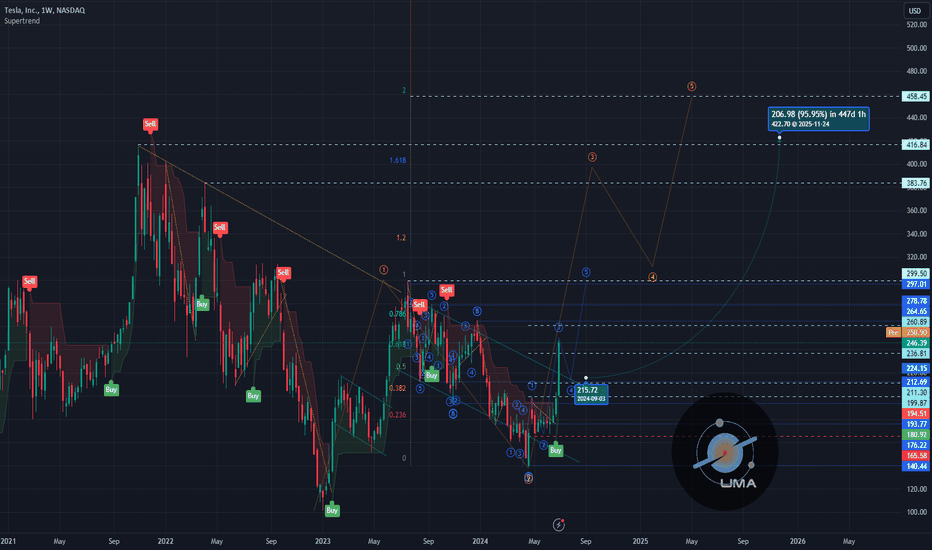Select the green 180.92 price label
Image resolution: width=932 pixels, height=550 pixels.
click(915, 435)
